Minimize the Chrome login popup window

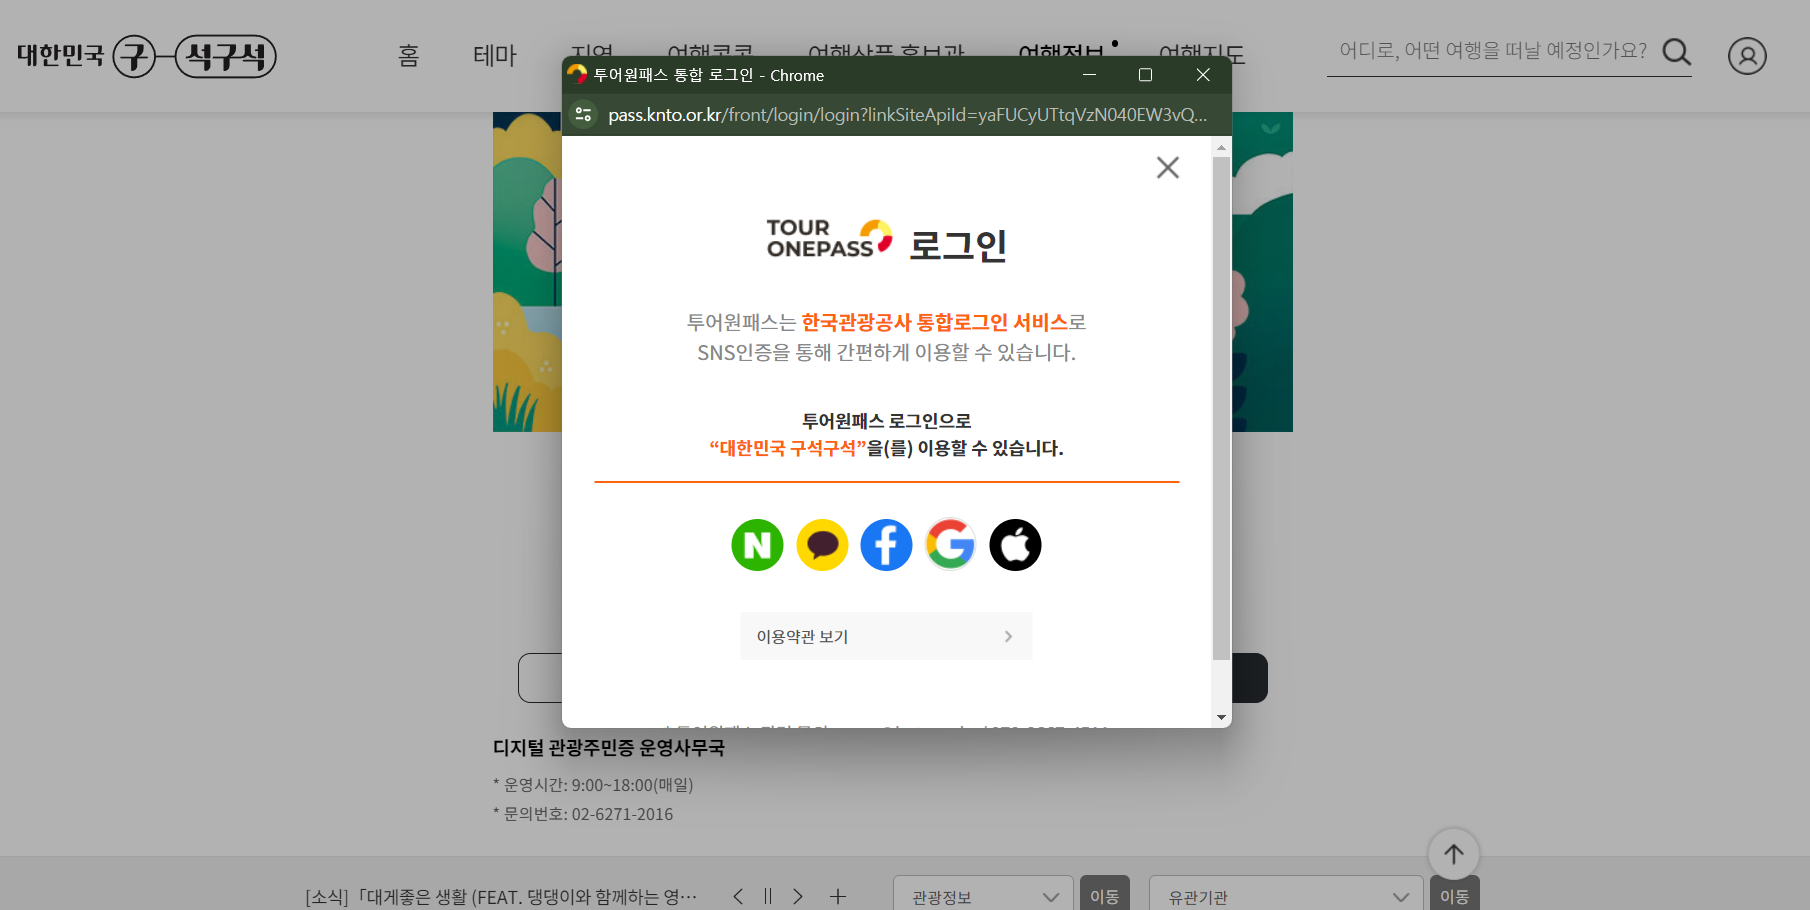point(1089,75)
